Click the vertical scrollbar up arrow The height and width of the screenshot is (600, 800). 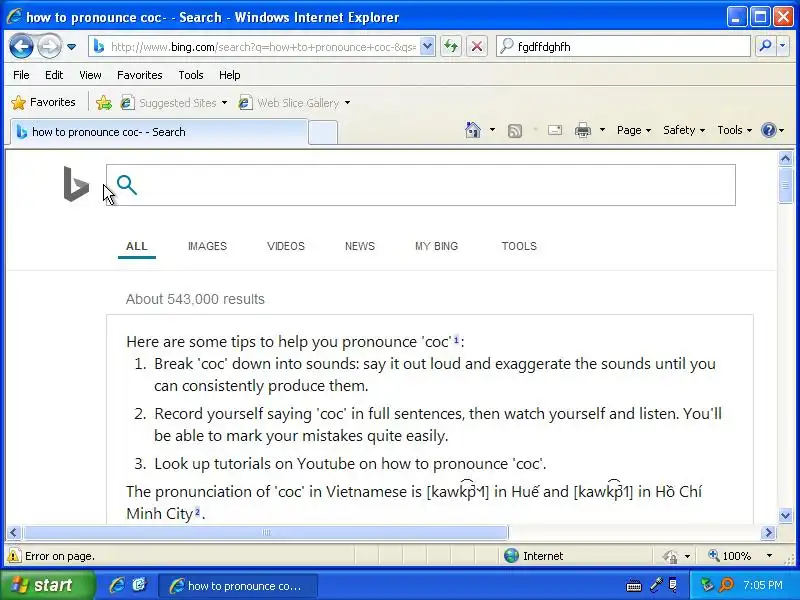(x=785, y=159)
